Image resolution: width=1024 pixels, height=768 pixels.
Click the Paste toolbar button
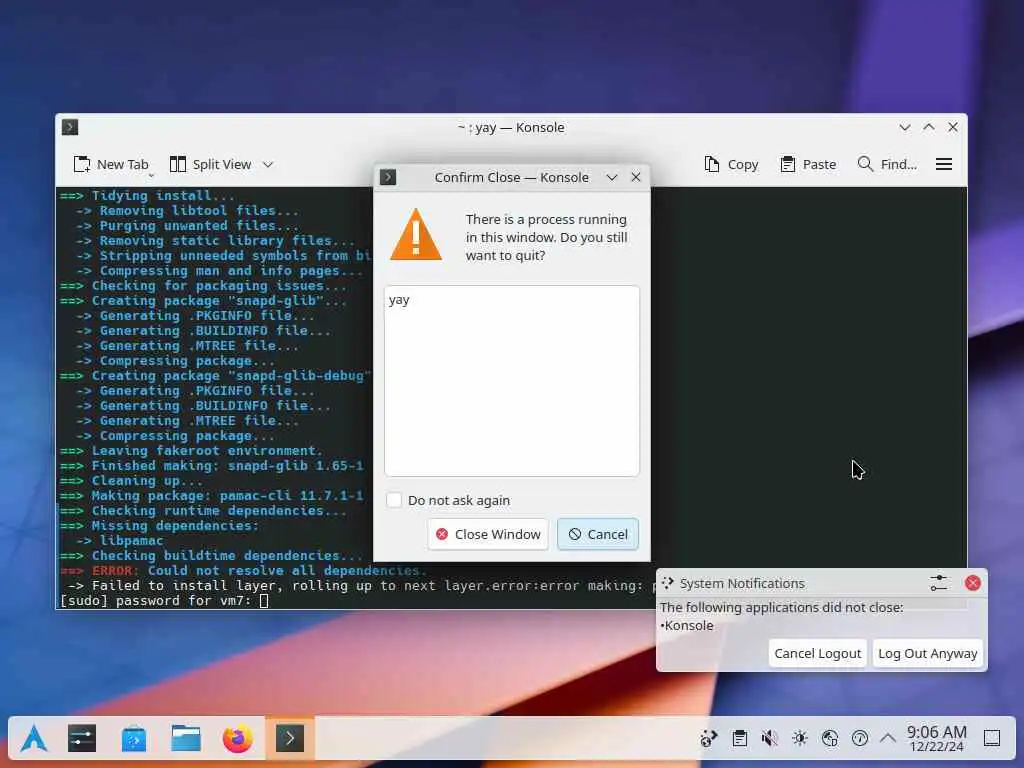(808, 165)
